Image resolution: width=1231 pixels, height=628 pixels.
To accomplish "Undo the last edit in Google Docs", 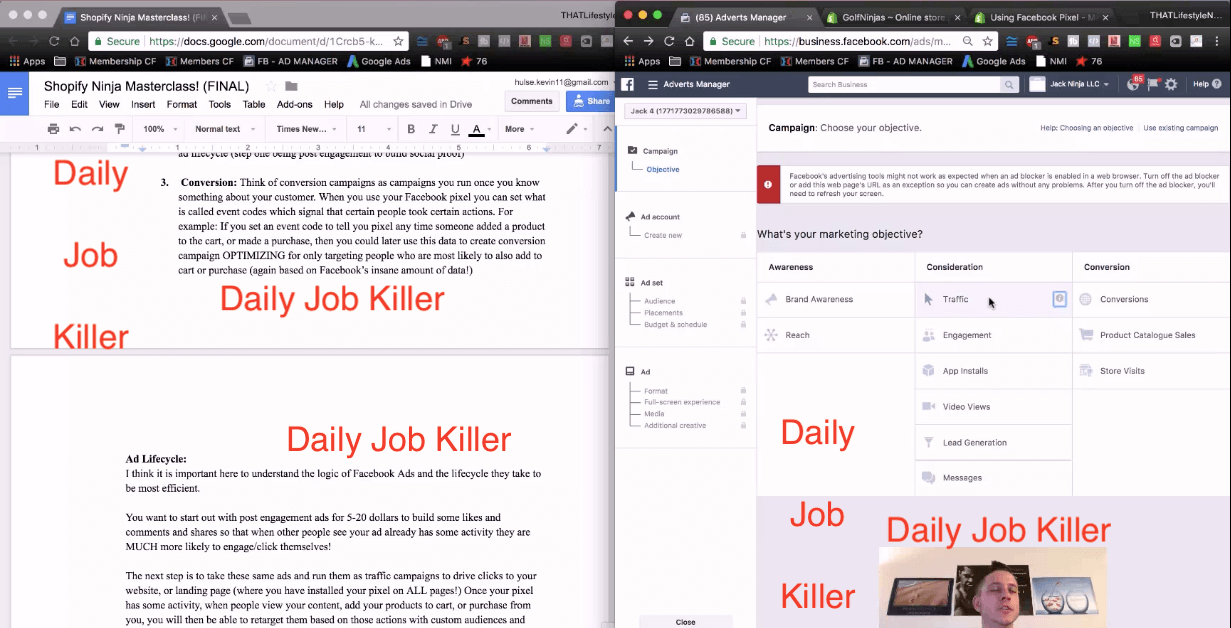I will tap(75, 129).
